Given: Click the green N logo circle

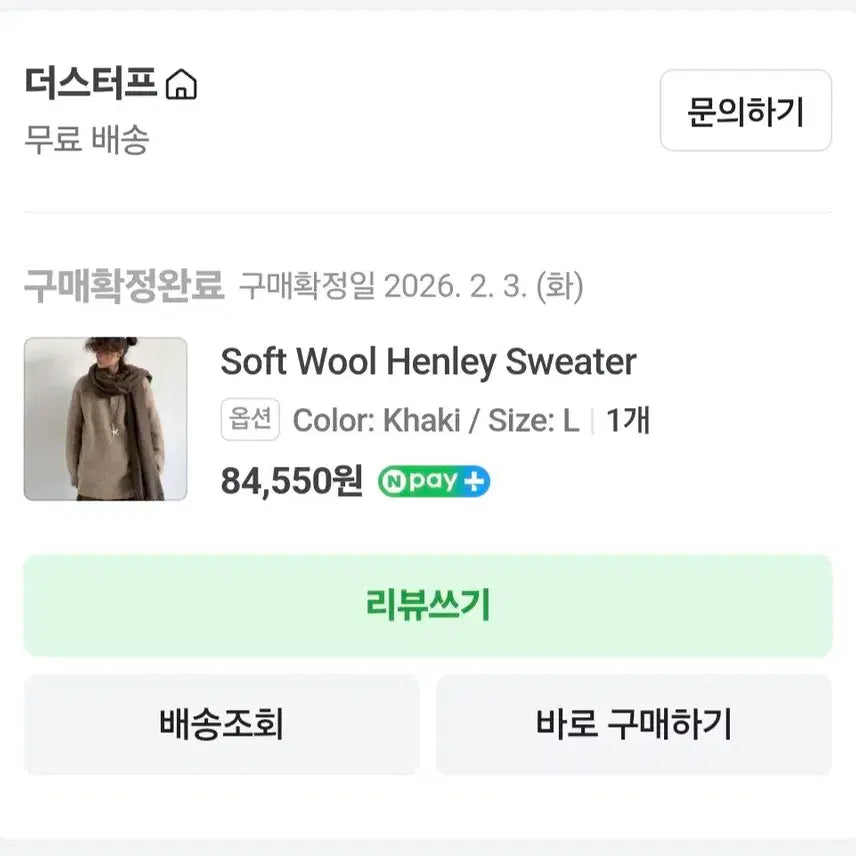Looking at the screenshot, I should [x=392, y=481].
